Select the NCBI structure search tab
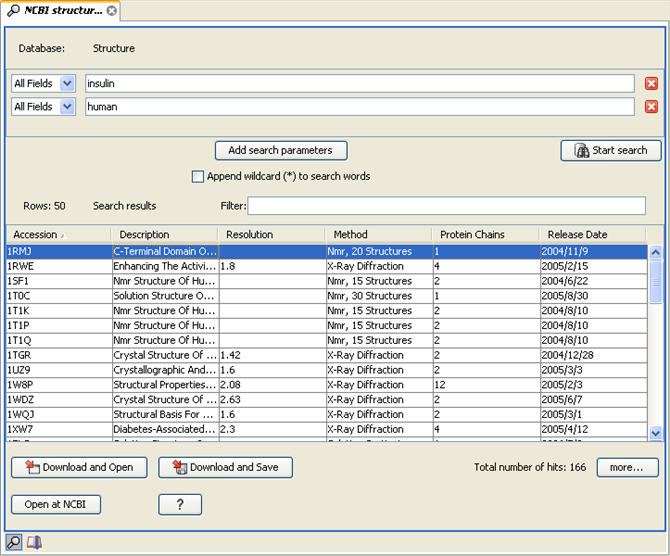The height and width of the screenshot is (556, 670). click(62, 10)
